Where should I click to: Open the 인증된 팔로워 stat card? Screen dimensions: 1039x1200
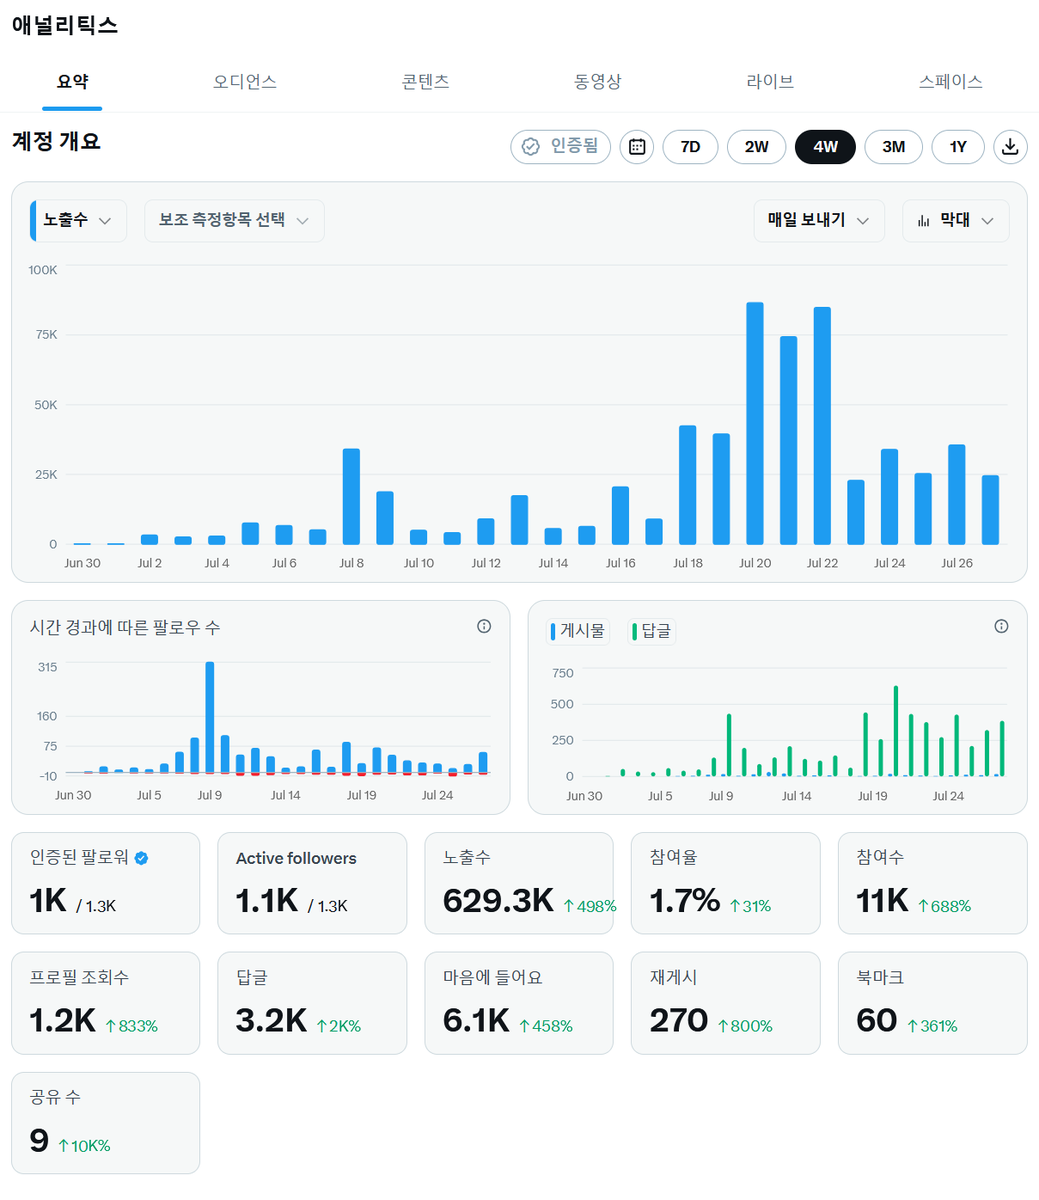coord(106,883)
